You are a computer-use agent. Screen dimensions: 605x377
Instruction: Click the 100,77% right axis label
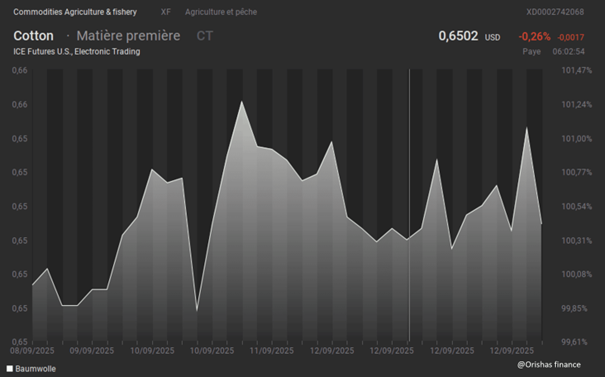click(x=576, y=172)
